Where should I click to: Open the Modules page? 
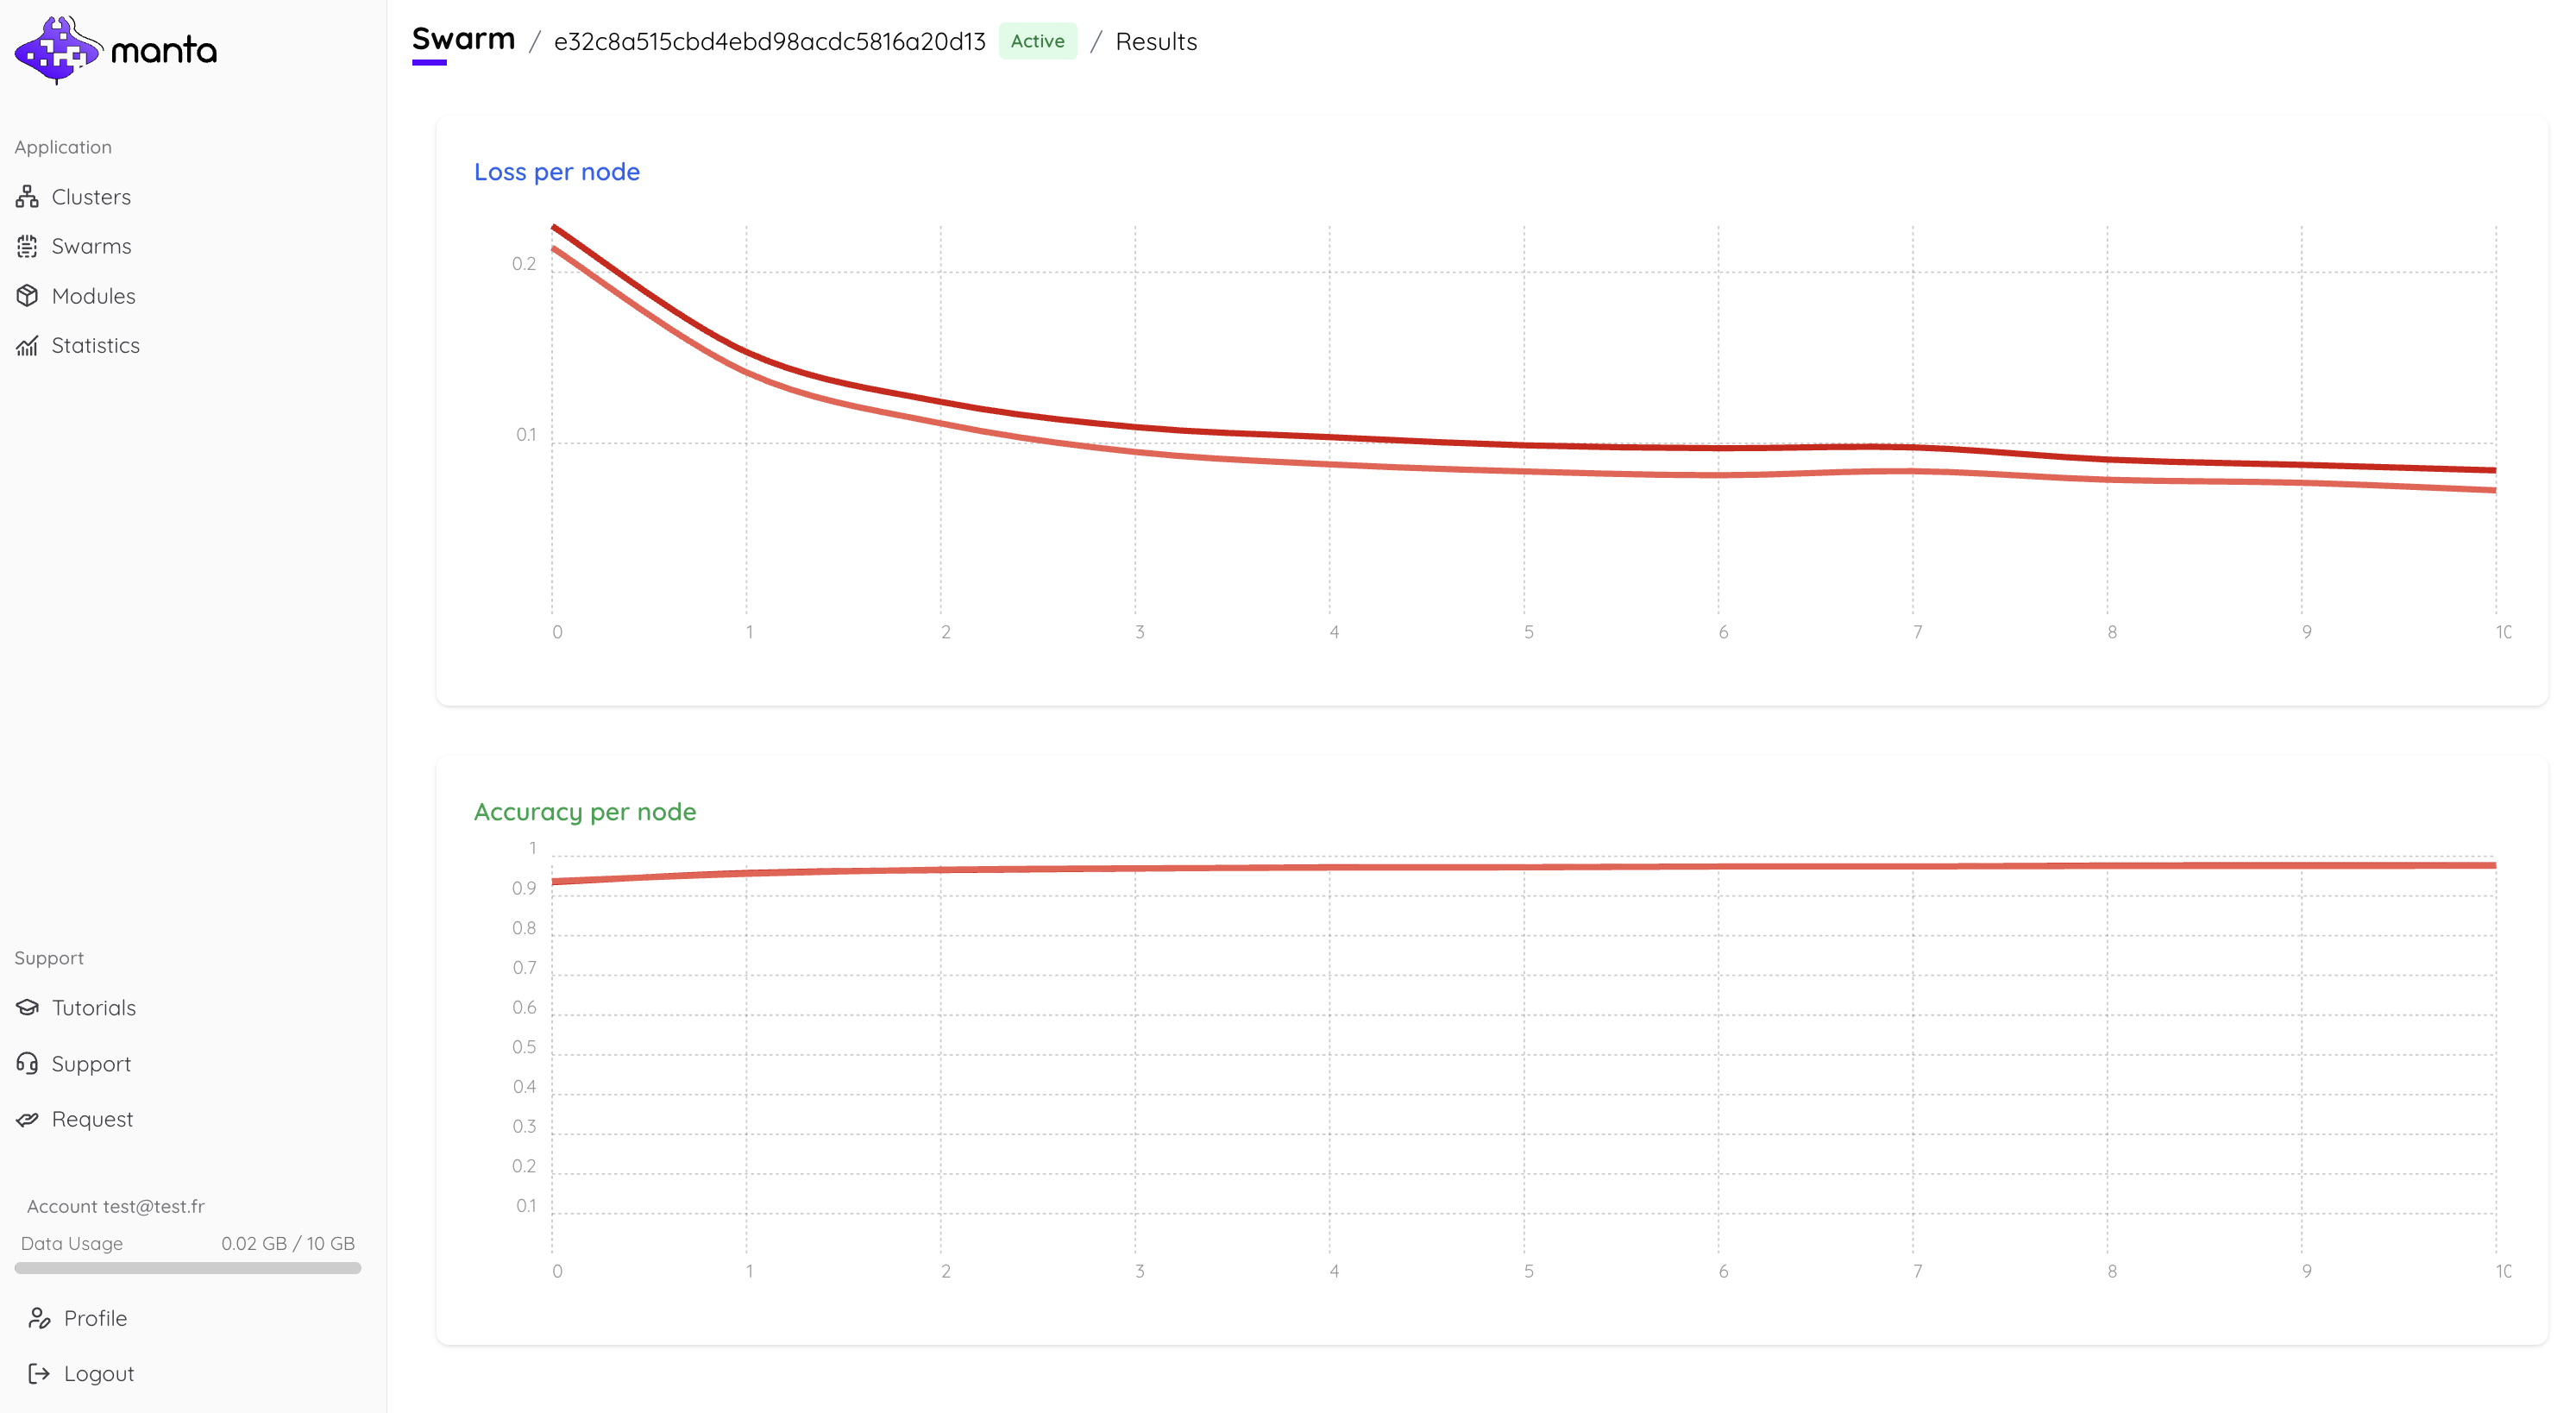(x=93, y=296)
